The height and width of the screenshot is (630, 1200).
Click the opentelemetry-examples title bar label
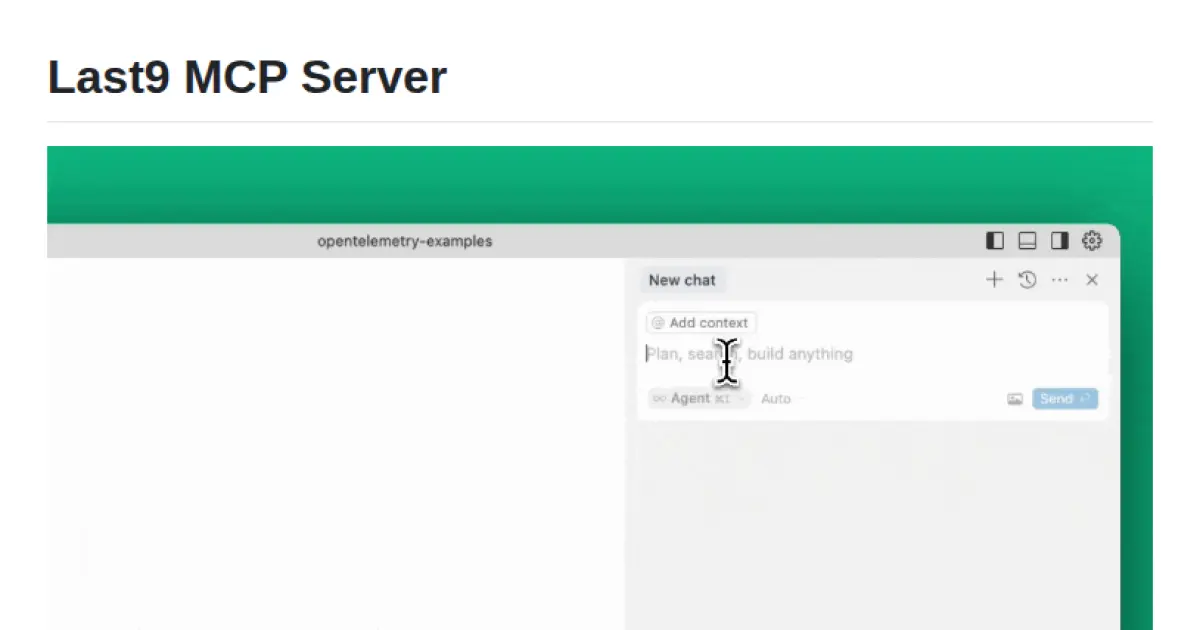[404, 241]
